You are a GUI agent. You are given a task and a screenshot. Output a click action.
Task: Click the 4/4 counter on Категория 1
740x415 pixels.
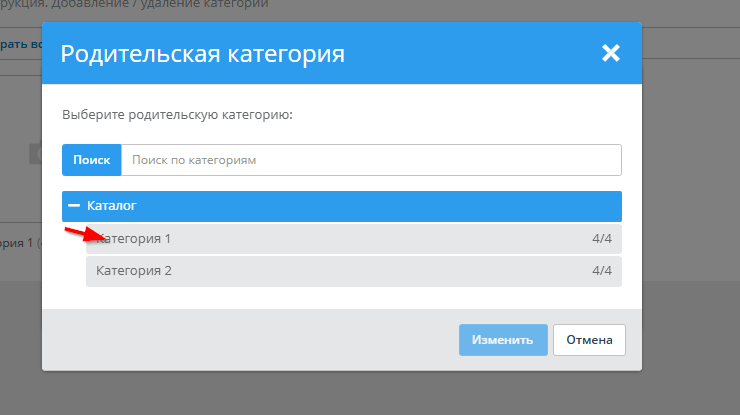click(601, 239)
